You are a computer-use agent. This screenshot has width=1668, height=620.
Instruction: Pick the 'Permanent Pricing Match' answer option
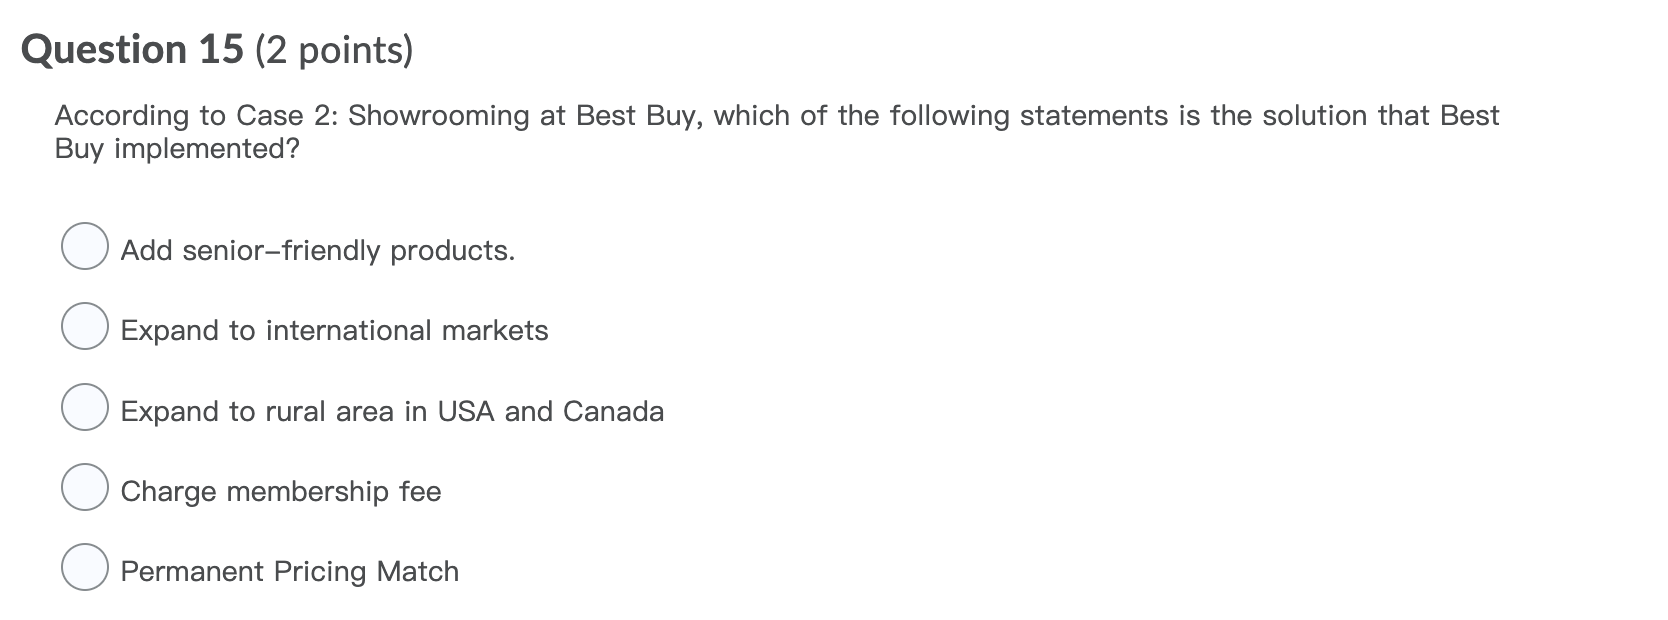point(85,567)
